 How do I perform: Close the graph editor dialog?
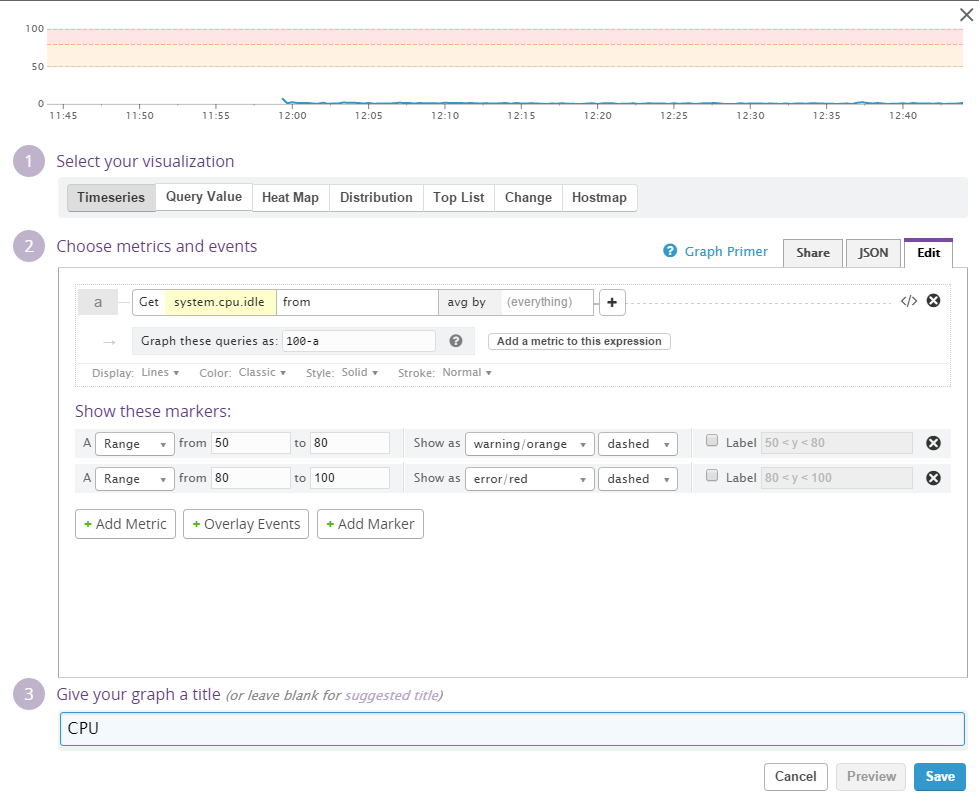tap(965, 14)
